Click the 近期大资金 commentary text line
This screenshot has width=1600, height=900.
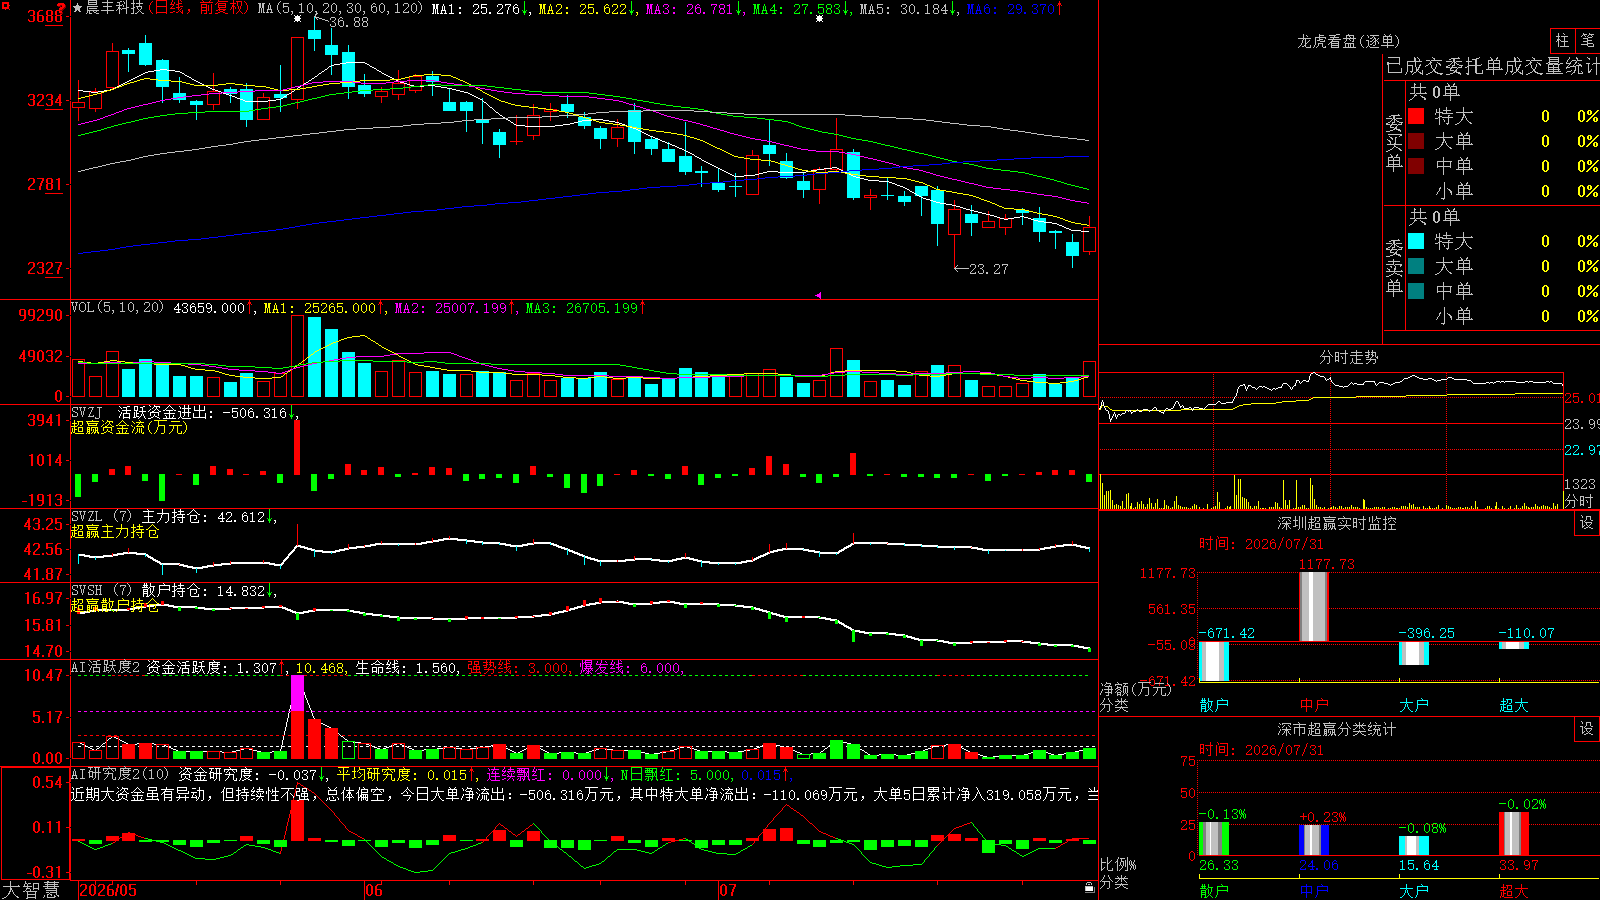click(585, 794)
